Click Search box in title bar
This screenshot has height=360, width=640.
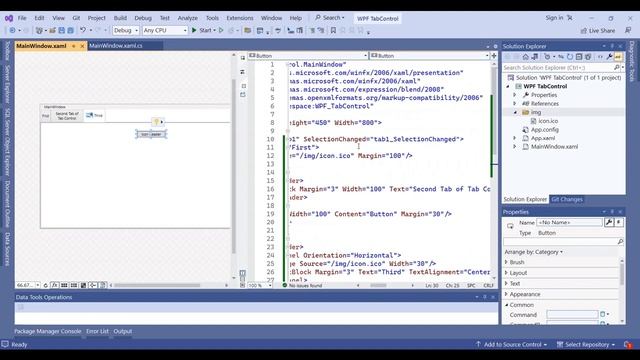pos(330,18)
